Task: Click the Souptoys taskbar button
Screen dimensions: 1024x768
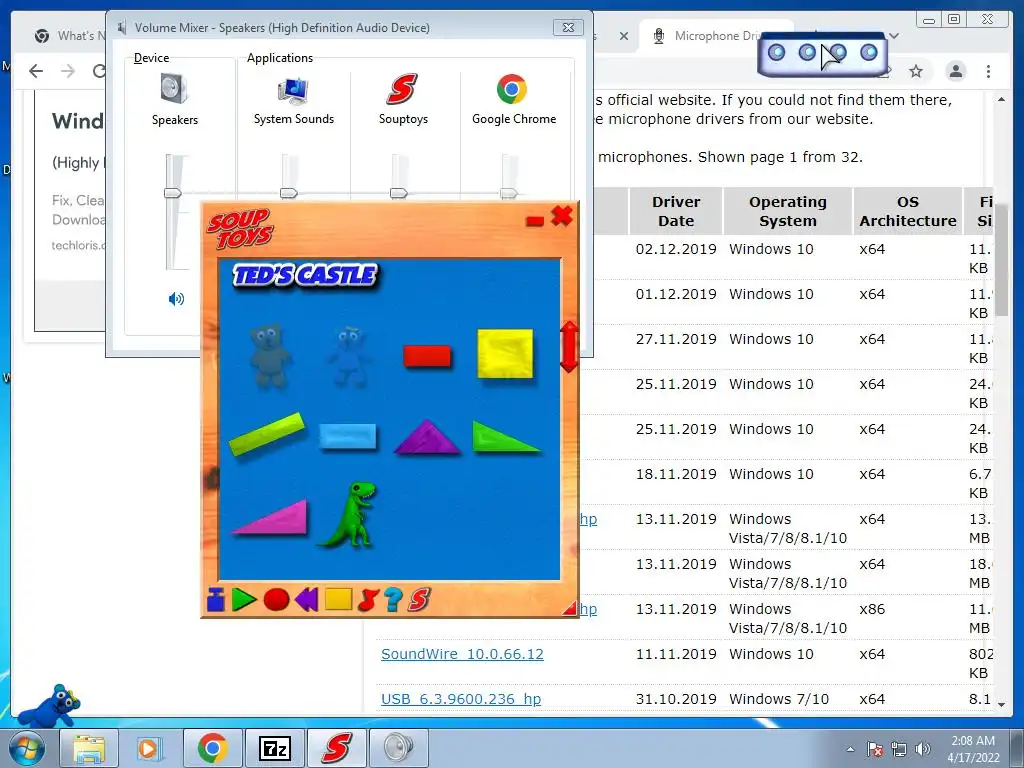Action: coord(336,748)
